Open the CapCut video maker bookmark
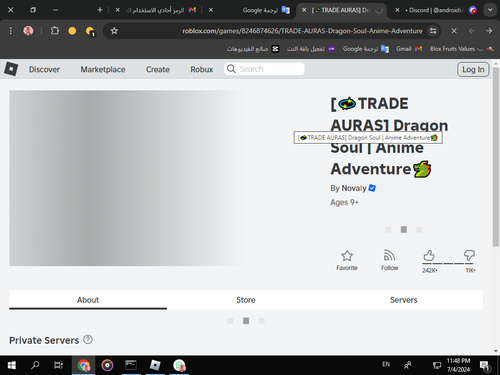This screenshot has width=500, height=375. (x=253, y=49)
